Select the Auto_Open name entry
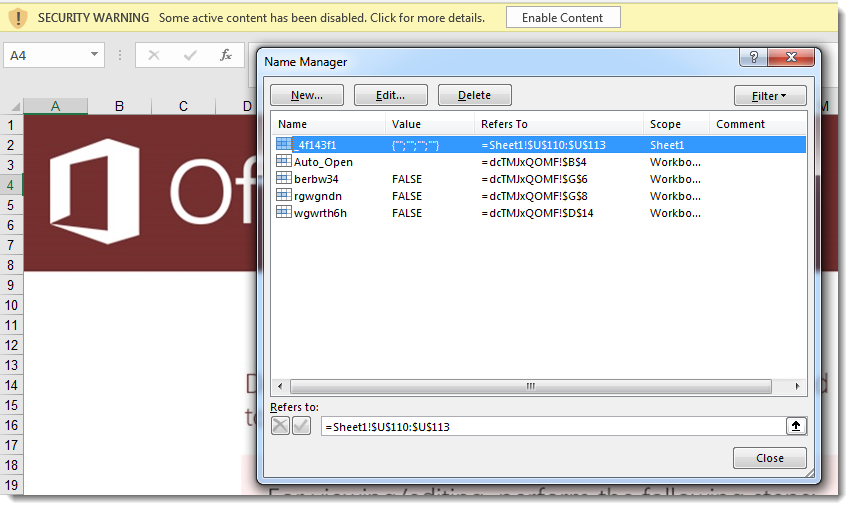The width and height of the screenshot is (853, 510). coord(322,162)
